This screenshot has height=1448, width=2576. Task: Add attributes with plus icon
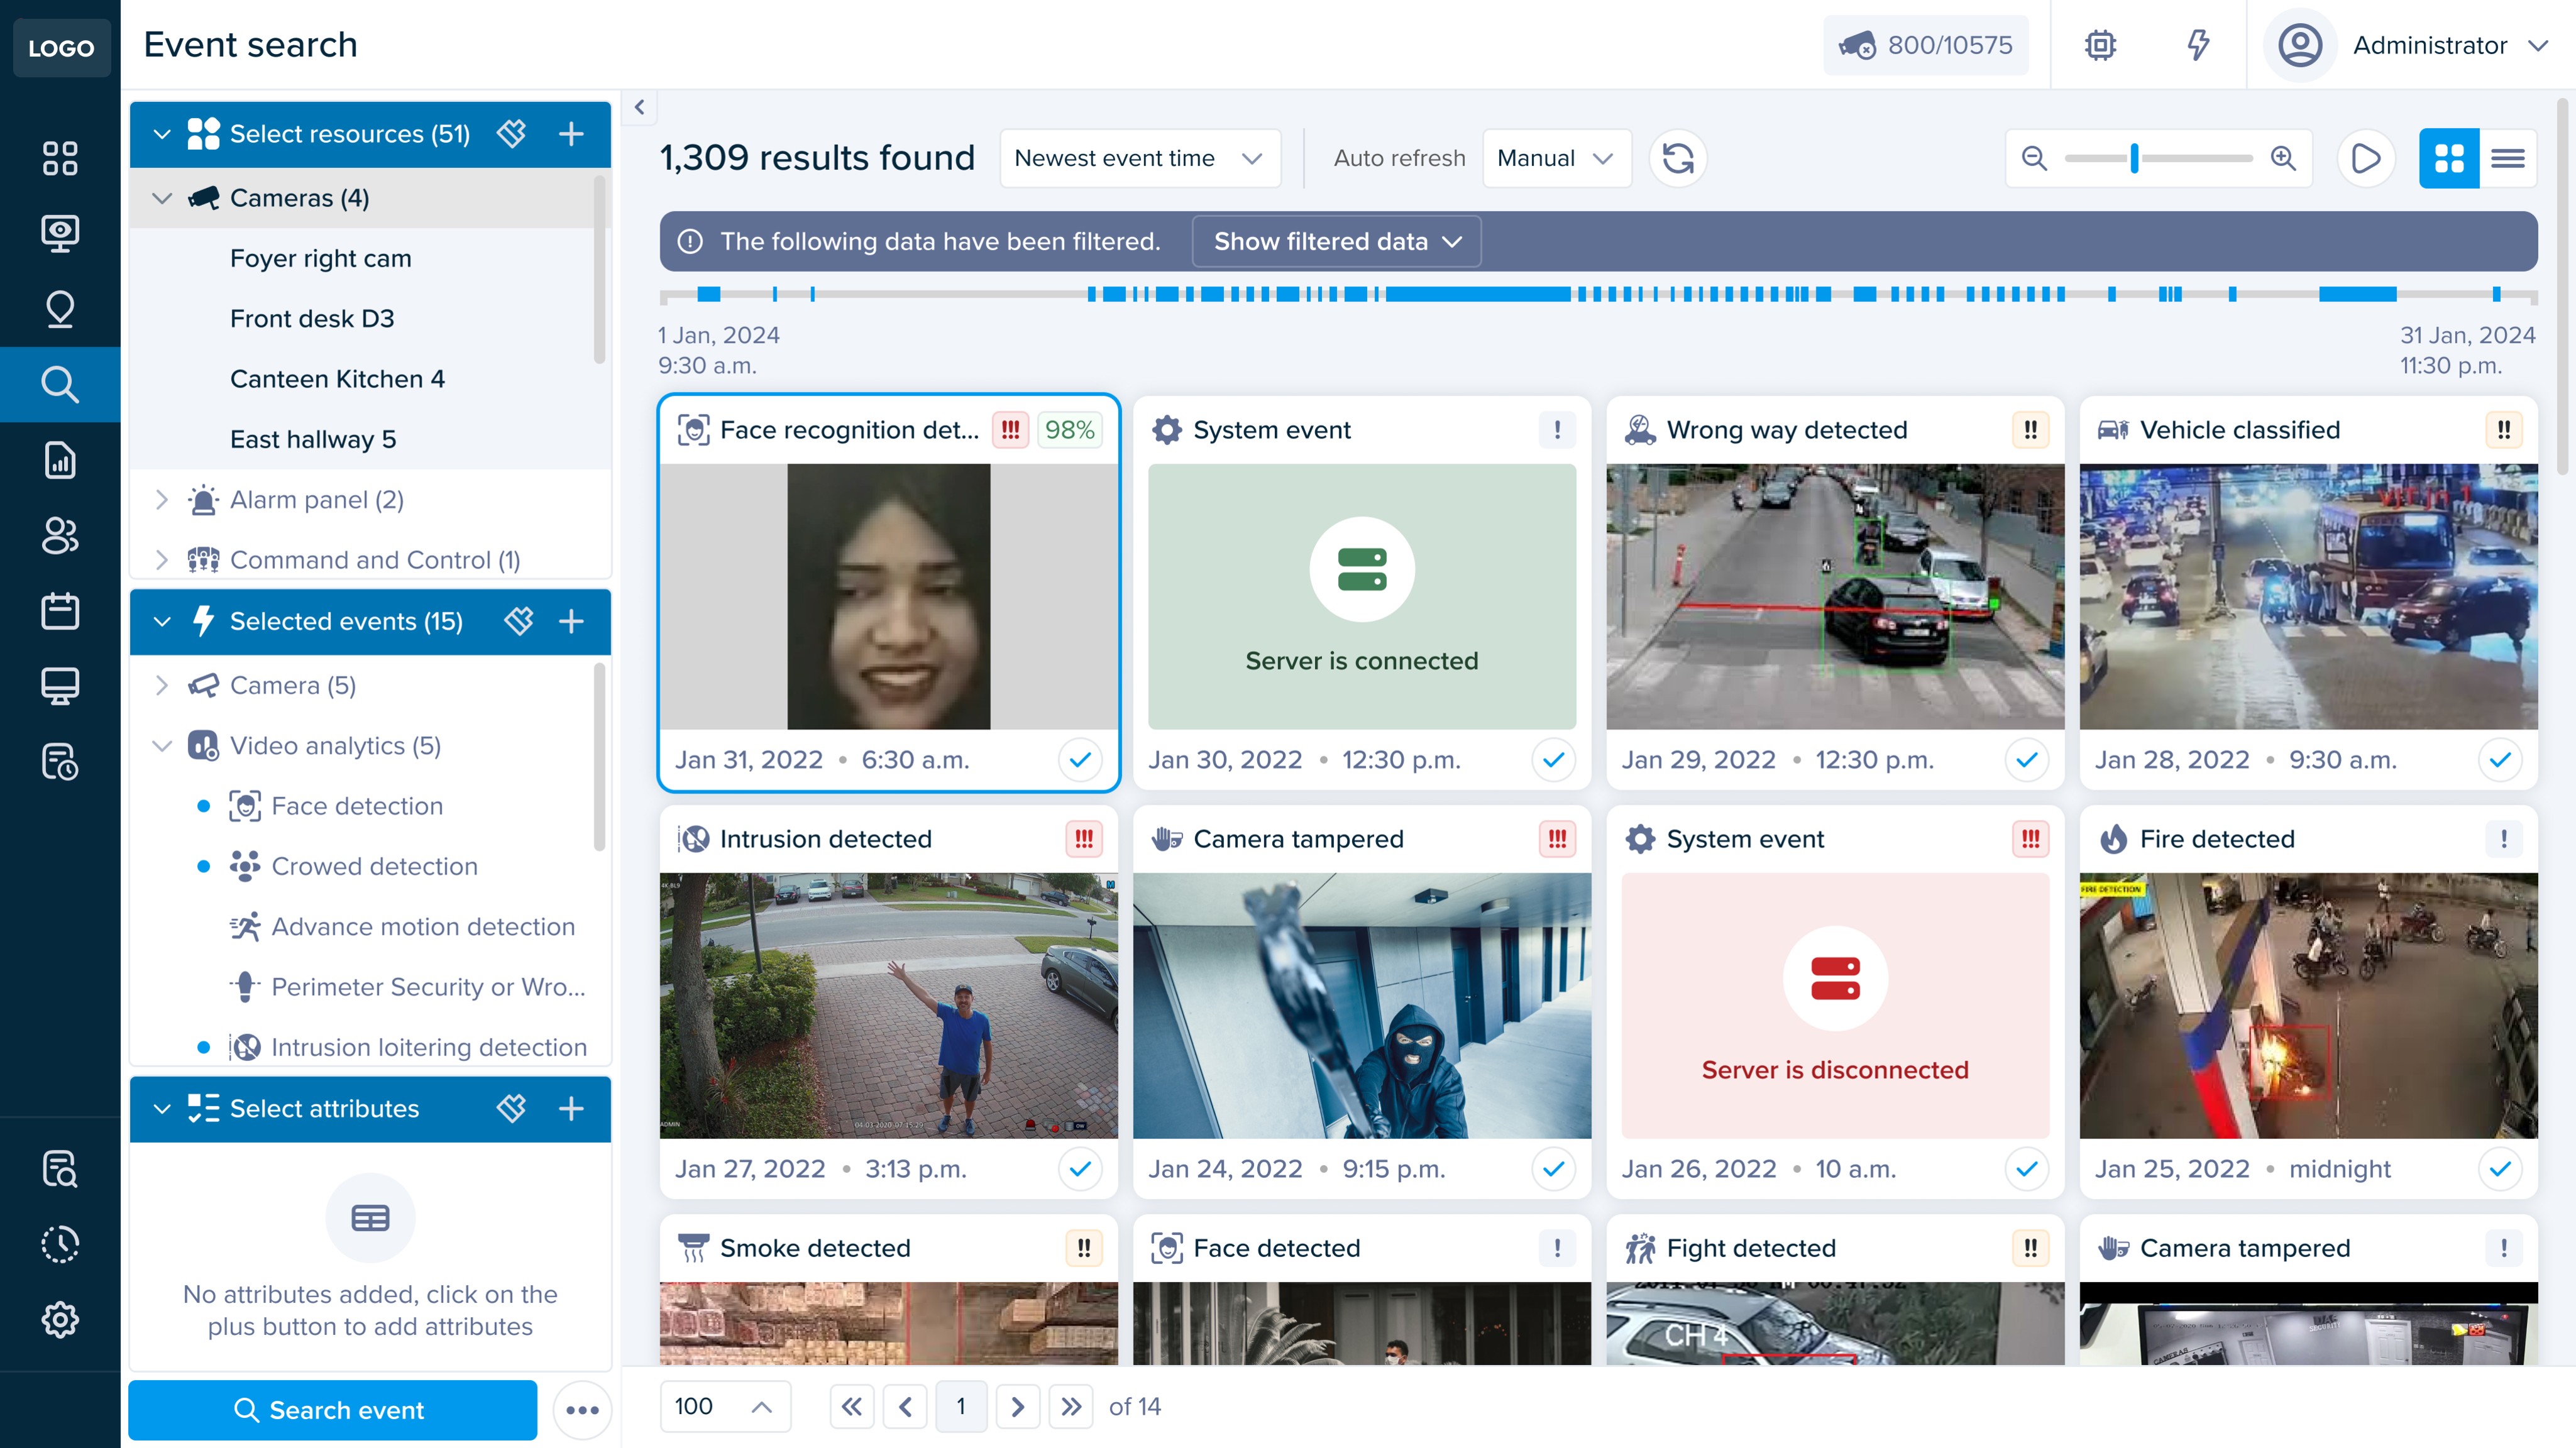tap(571, 1108)
